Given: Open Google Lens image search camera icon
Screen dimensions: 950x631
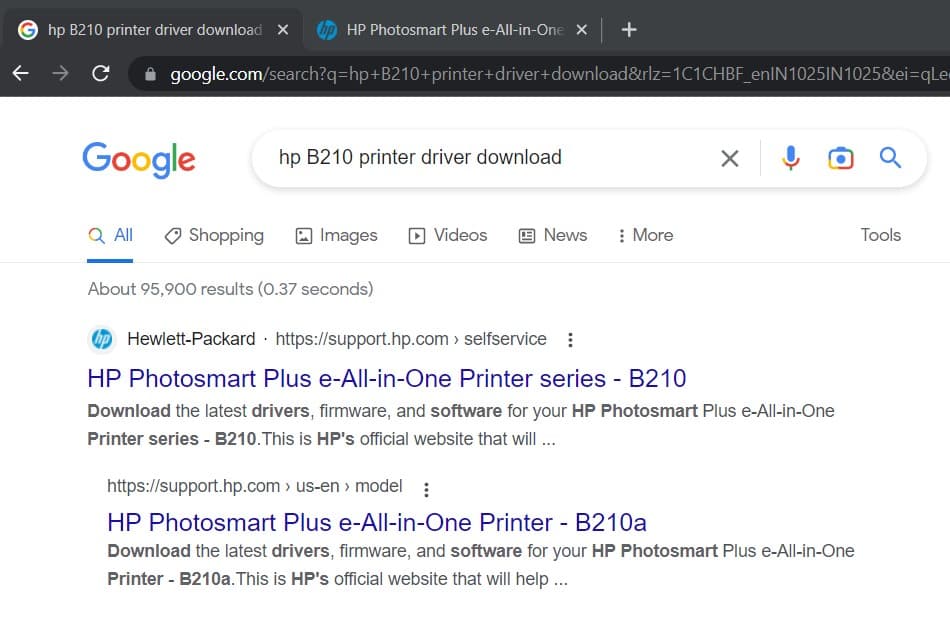Looking at the screenshot, I should 840,158.
